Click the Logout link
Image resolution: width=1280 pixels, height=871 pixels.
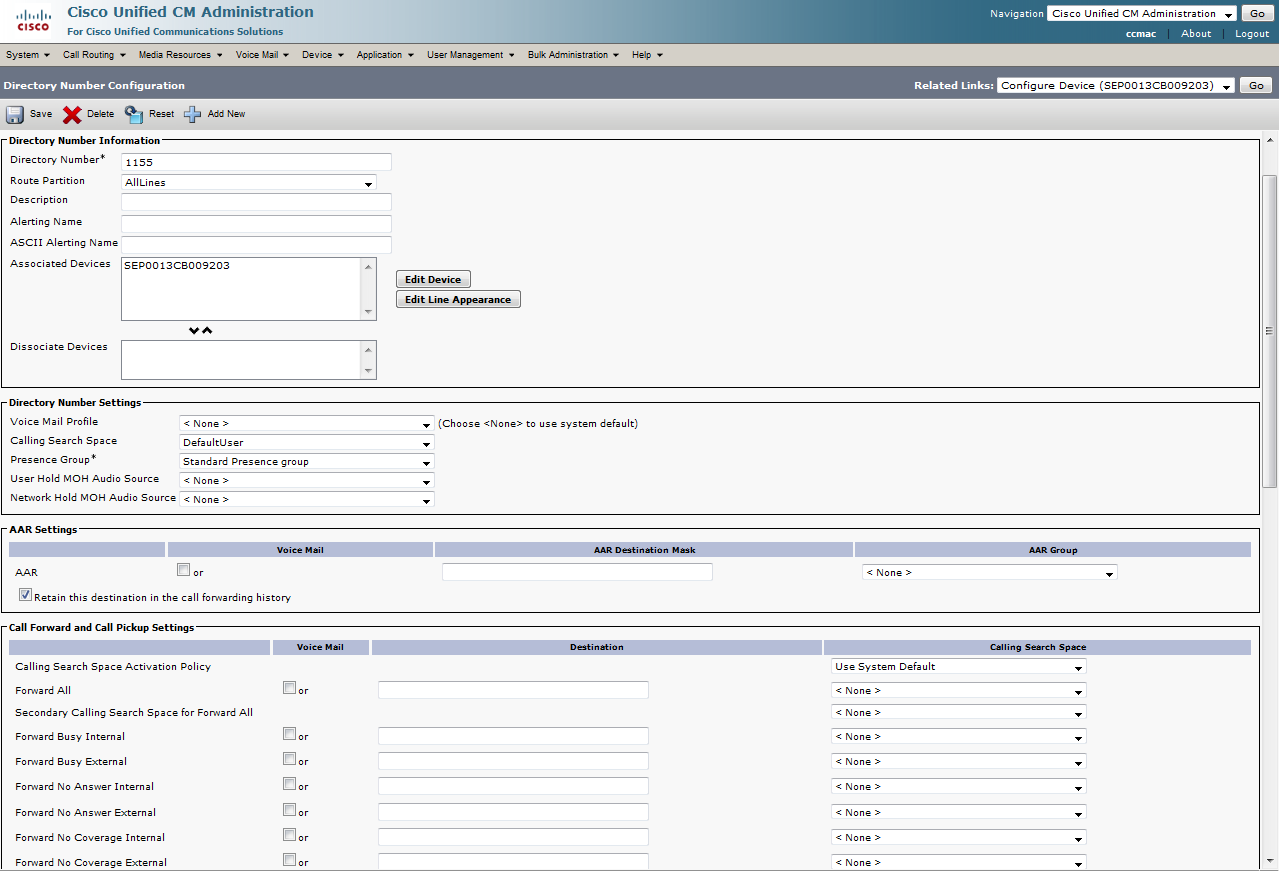pyautogui.click(x=1251, y=34)
